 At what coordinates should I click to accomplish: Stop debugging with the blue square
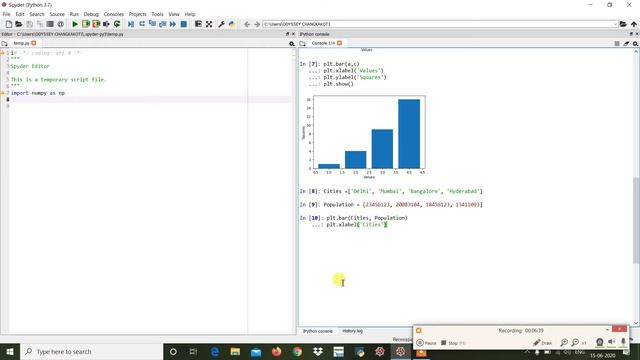(184, 24)
